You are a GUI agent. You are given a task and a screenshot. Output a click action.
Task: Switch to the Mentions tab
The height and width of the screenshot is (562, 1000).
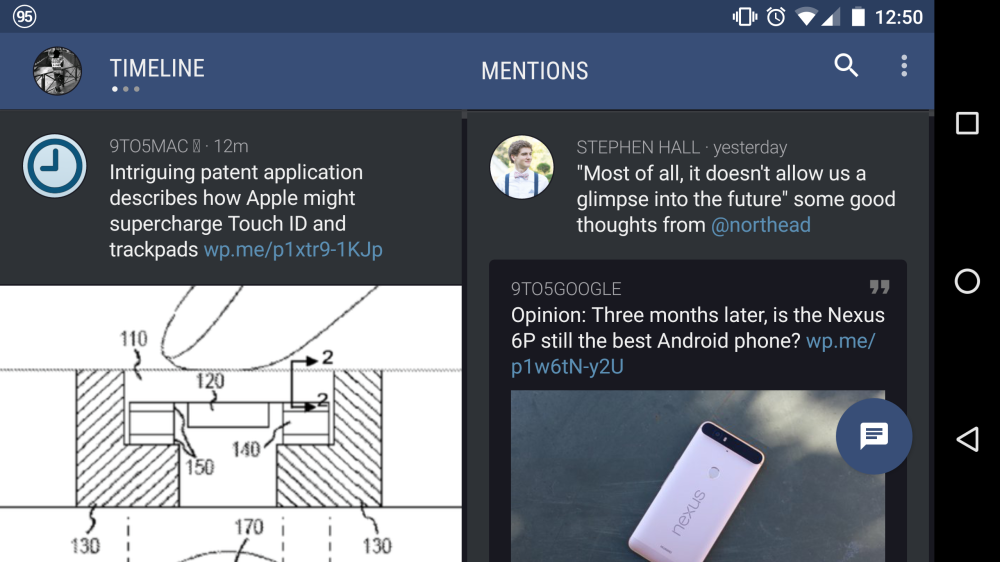[535, 71]
